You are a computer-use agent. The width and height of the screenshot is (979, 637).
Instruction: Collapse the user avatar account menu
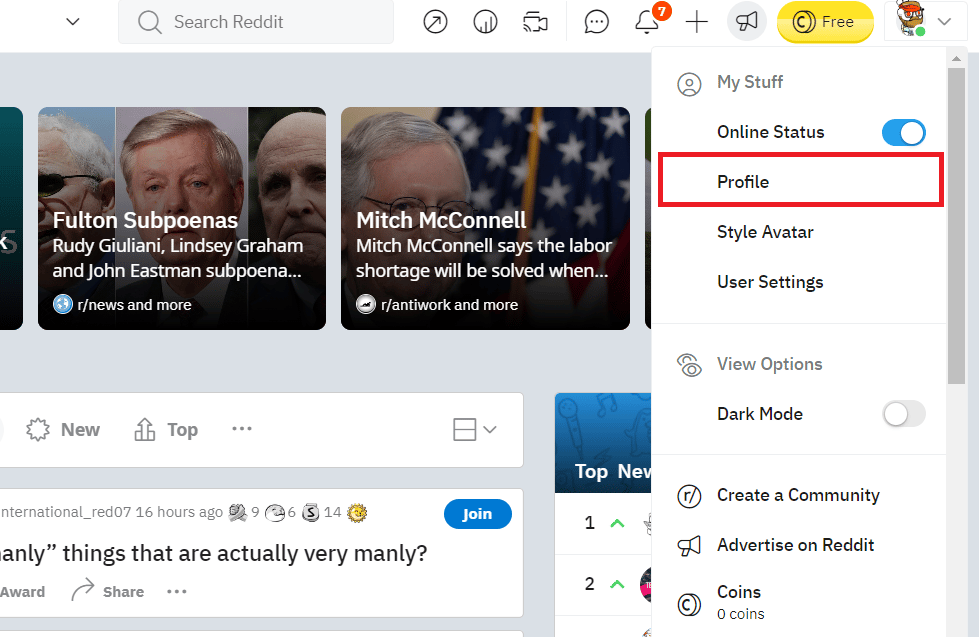pos(925,21)
